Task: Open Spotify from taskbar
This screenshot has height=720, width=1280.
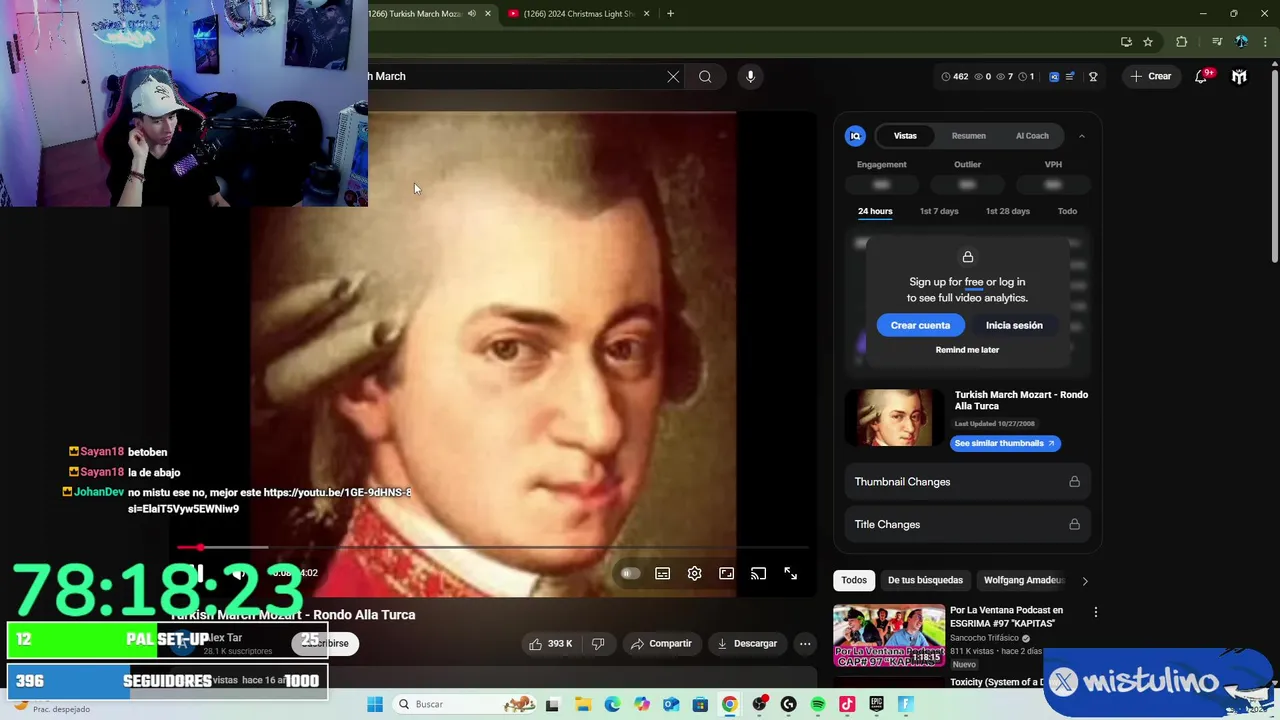Action: 818,704
